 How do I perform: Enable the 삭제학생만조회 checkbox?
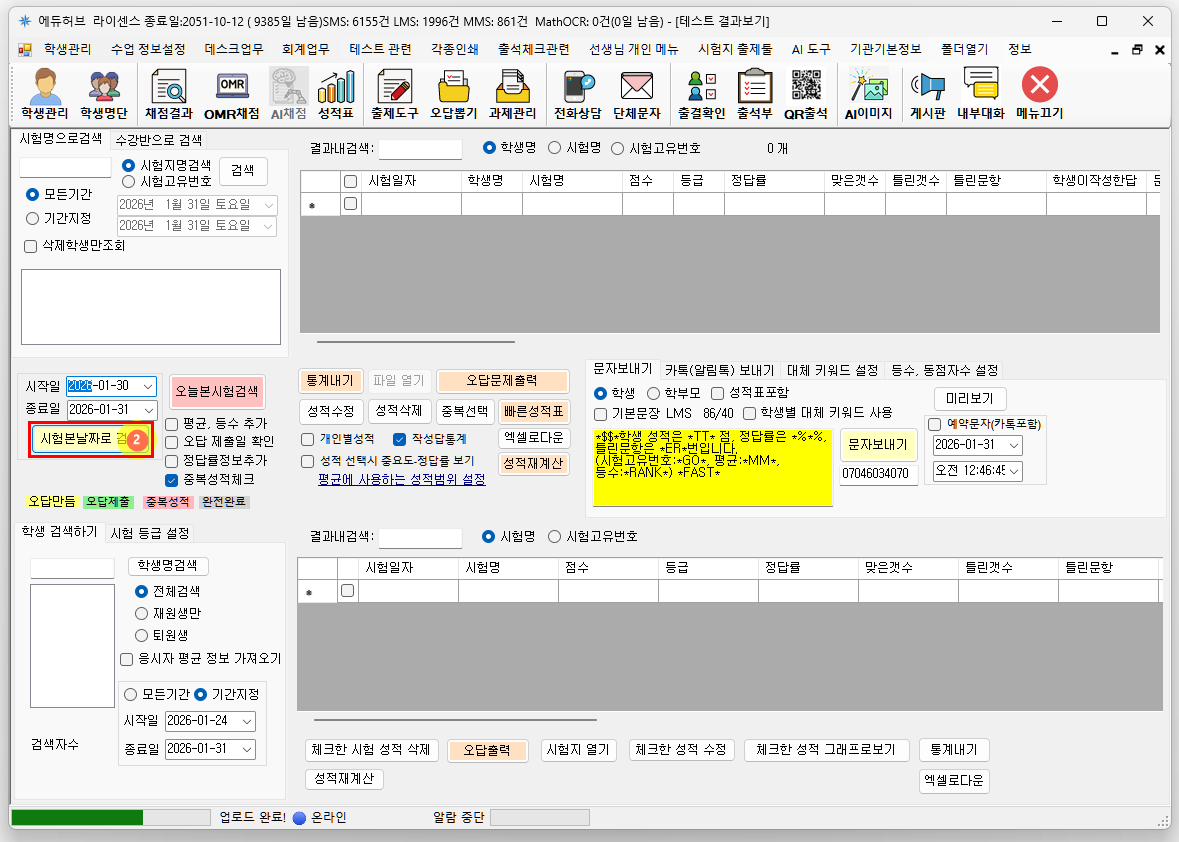(28, 246)
